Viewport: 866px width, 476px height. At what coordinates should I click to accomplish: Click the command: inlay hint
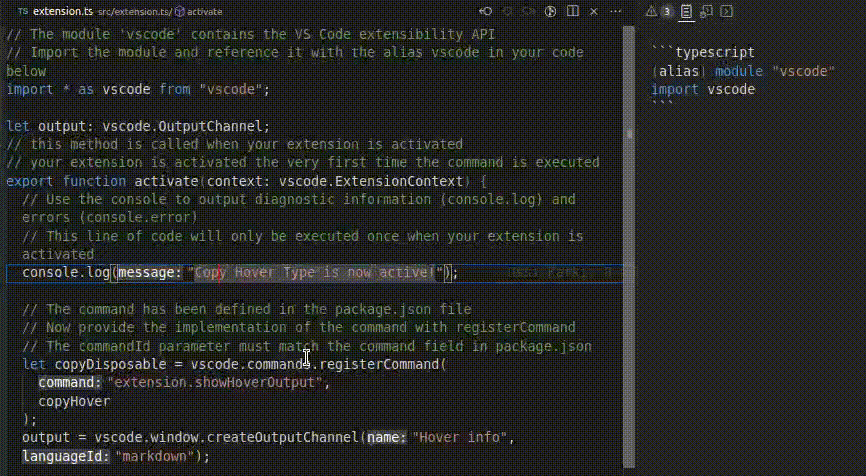[70, 382]
